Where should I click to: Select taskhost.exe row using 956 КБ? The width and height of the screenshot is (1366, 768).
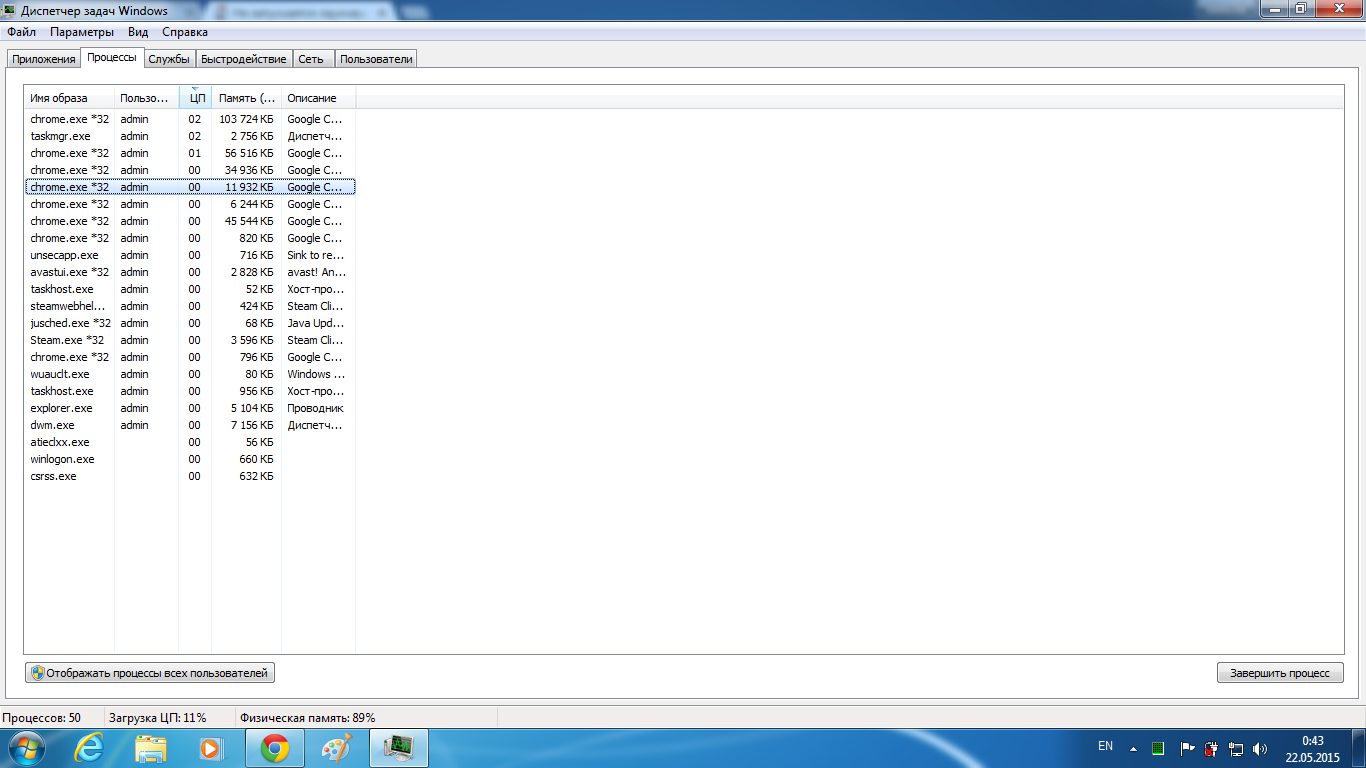tap(190, 391)
